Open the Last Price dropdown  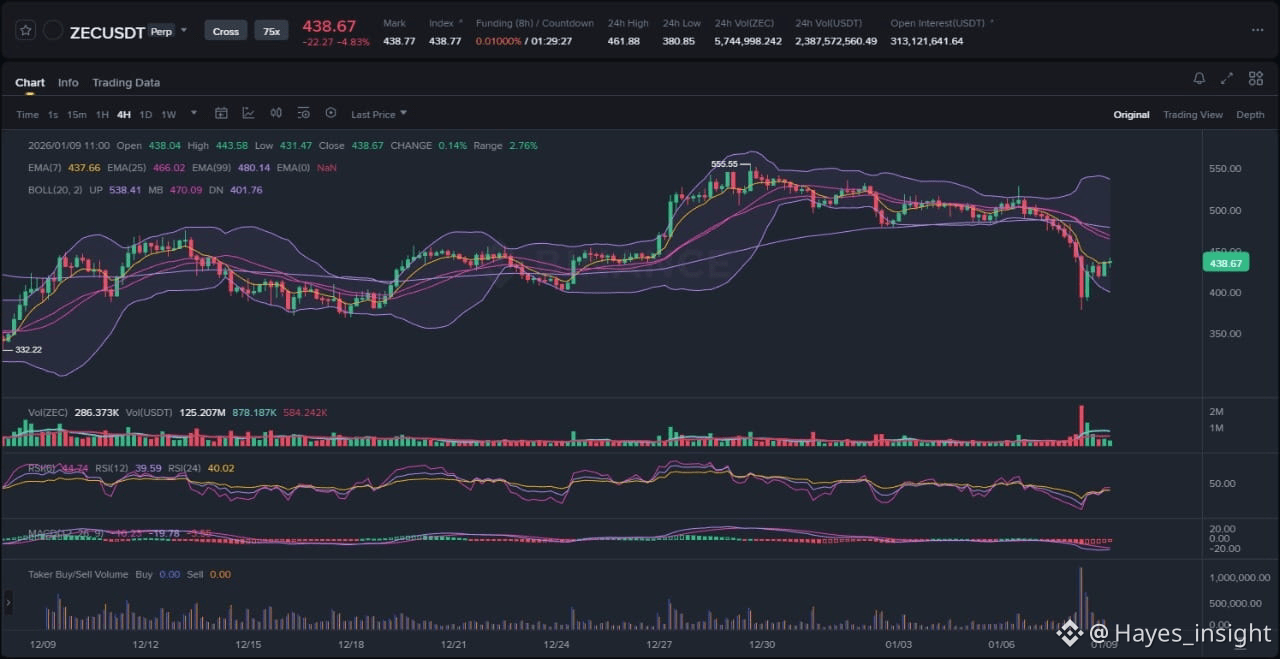click(379, 114)
